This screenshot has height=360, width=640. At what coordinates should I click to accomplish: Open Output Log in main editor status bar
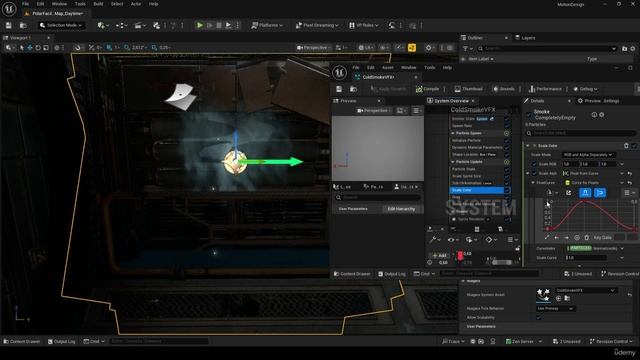tap(61, 341)
